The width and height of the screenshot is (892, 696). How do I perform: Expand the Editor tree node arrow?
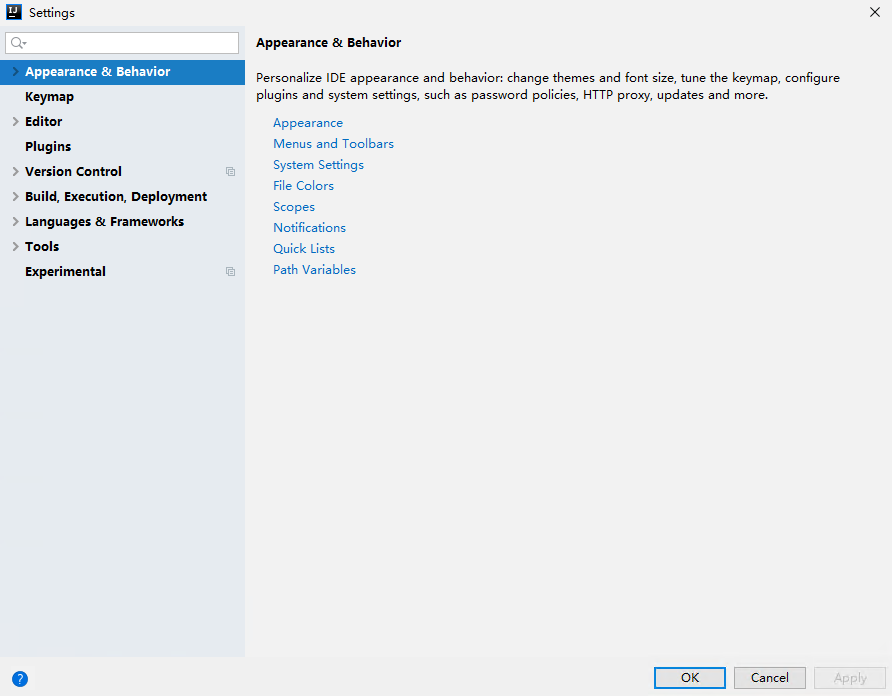15,121
